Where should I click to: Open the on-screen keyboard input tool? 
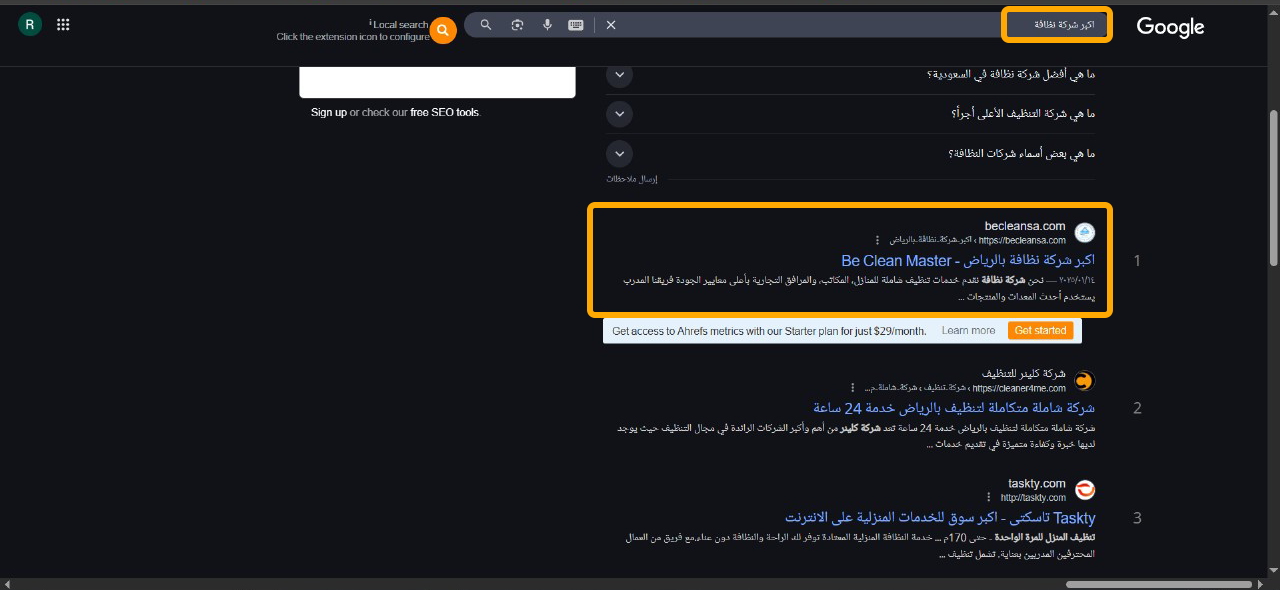(x=576, y=25)
